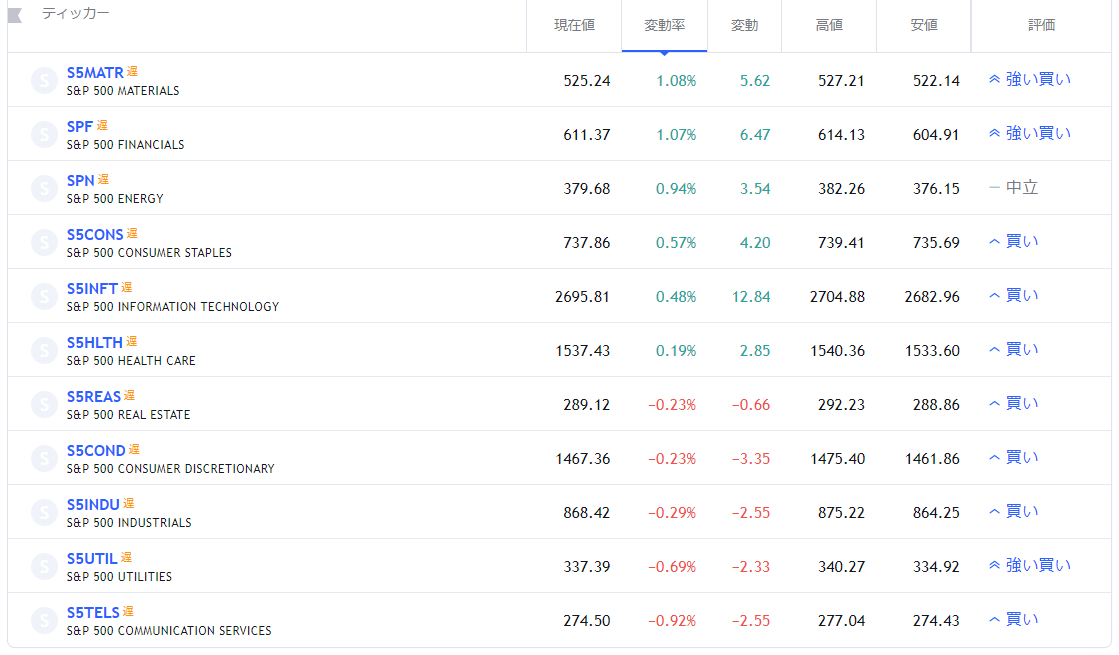Sort by the ティッカー column header
Viewport: 1119px width, 655px height.
tap(76, 14)
